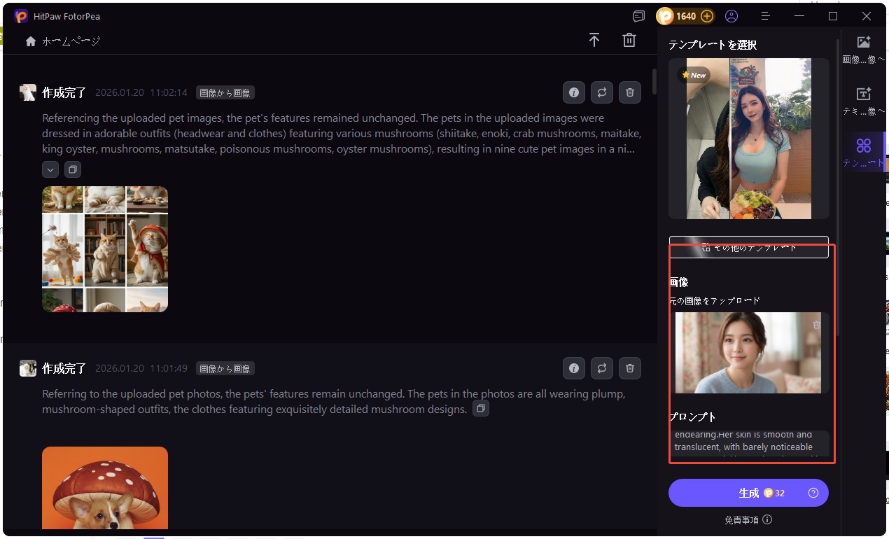The height and width of the screenshot is (539, 889).
Task: Delete the first cat generation entry
Action: point(629,92)
